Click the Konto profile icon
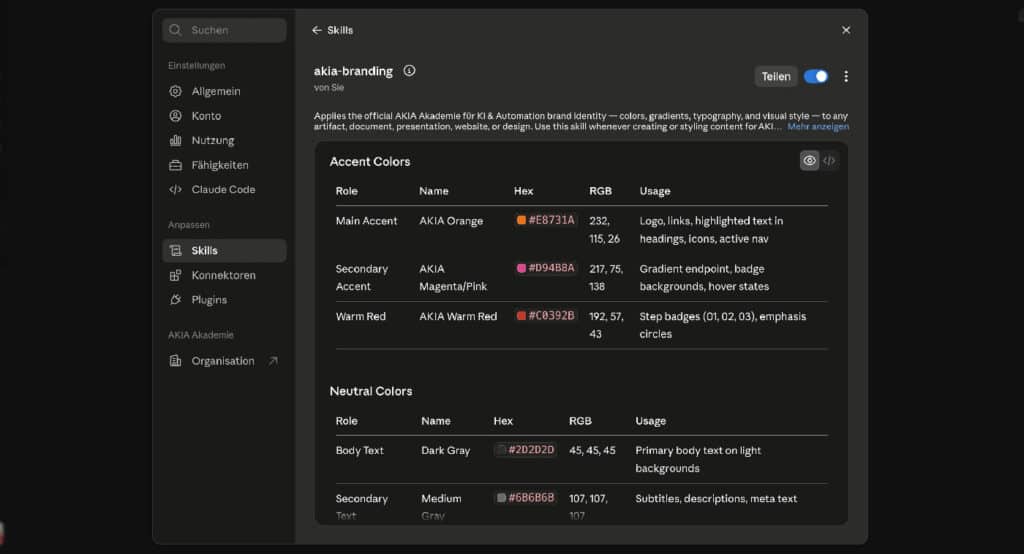This screenshot has width=1024, height=554. click(175, 116)
